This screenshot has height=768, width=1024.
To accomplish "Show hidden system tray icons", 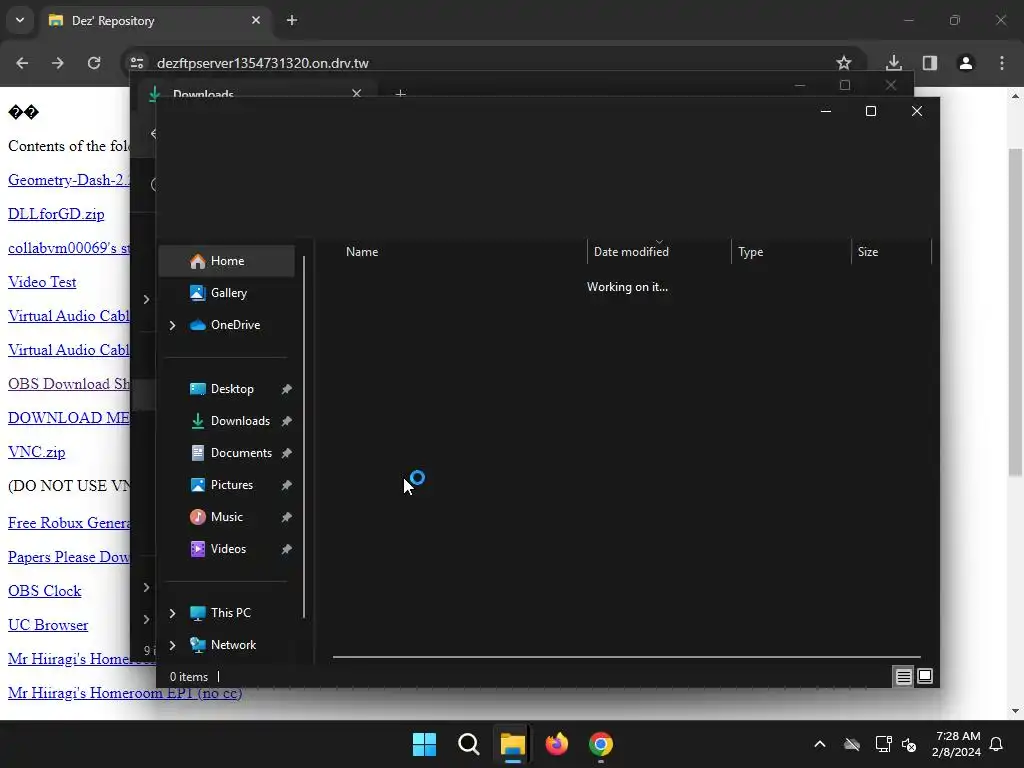I will coord(820,744).
